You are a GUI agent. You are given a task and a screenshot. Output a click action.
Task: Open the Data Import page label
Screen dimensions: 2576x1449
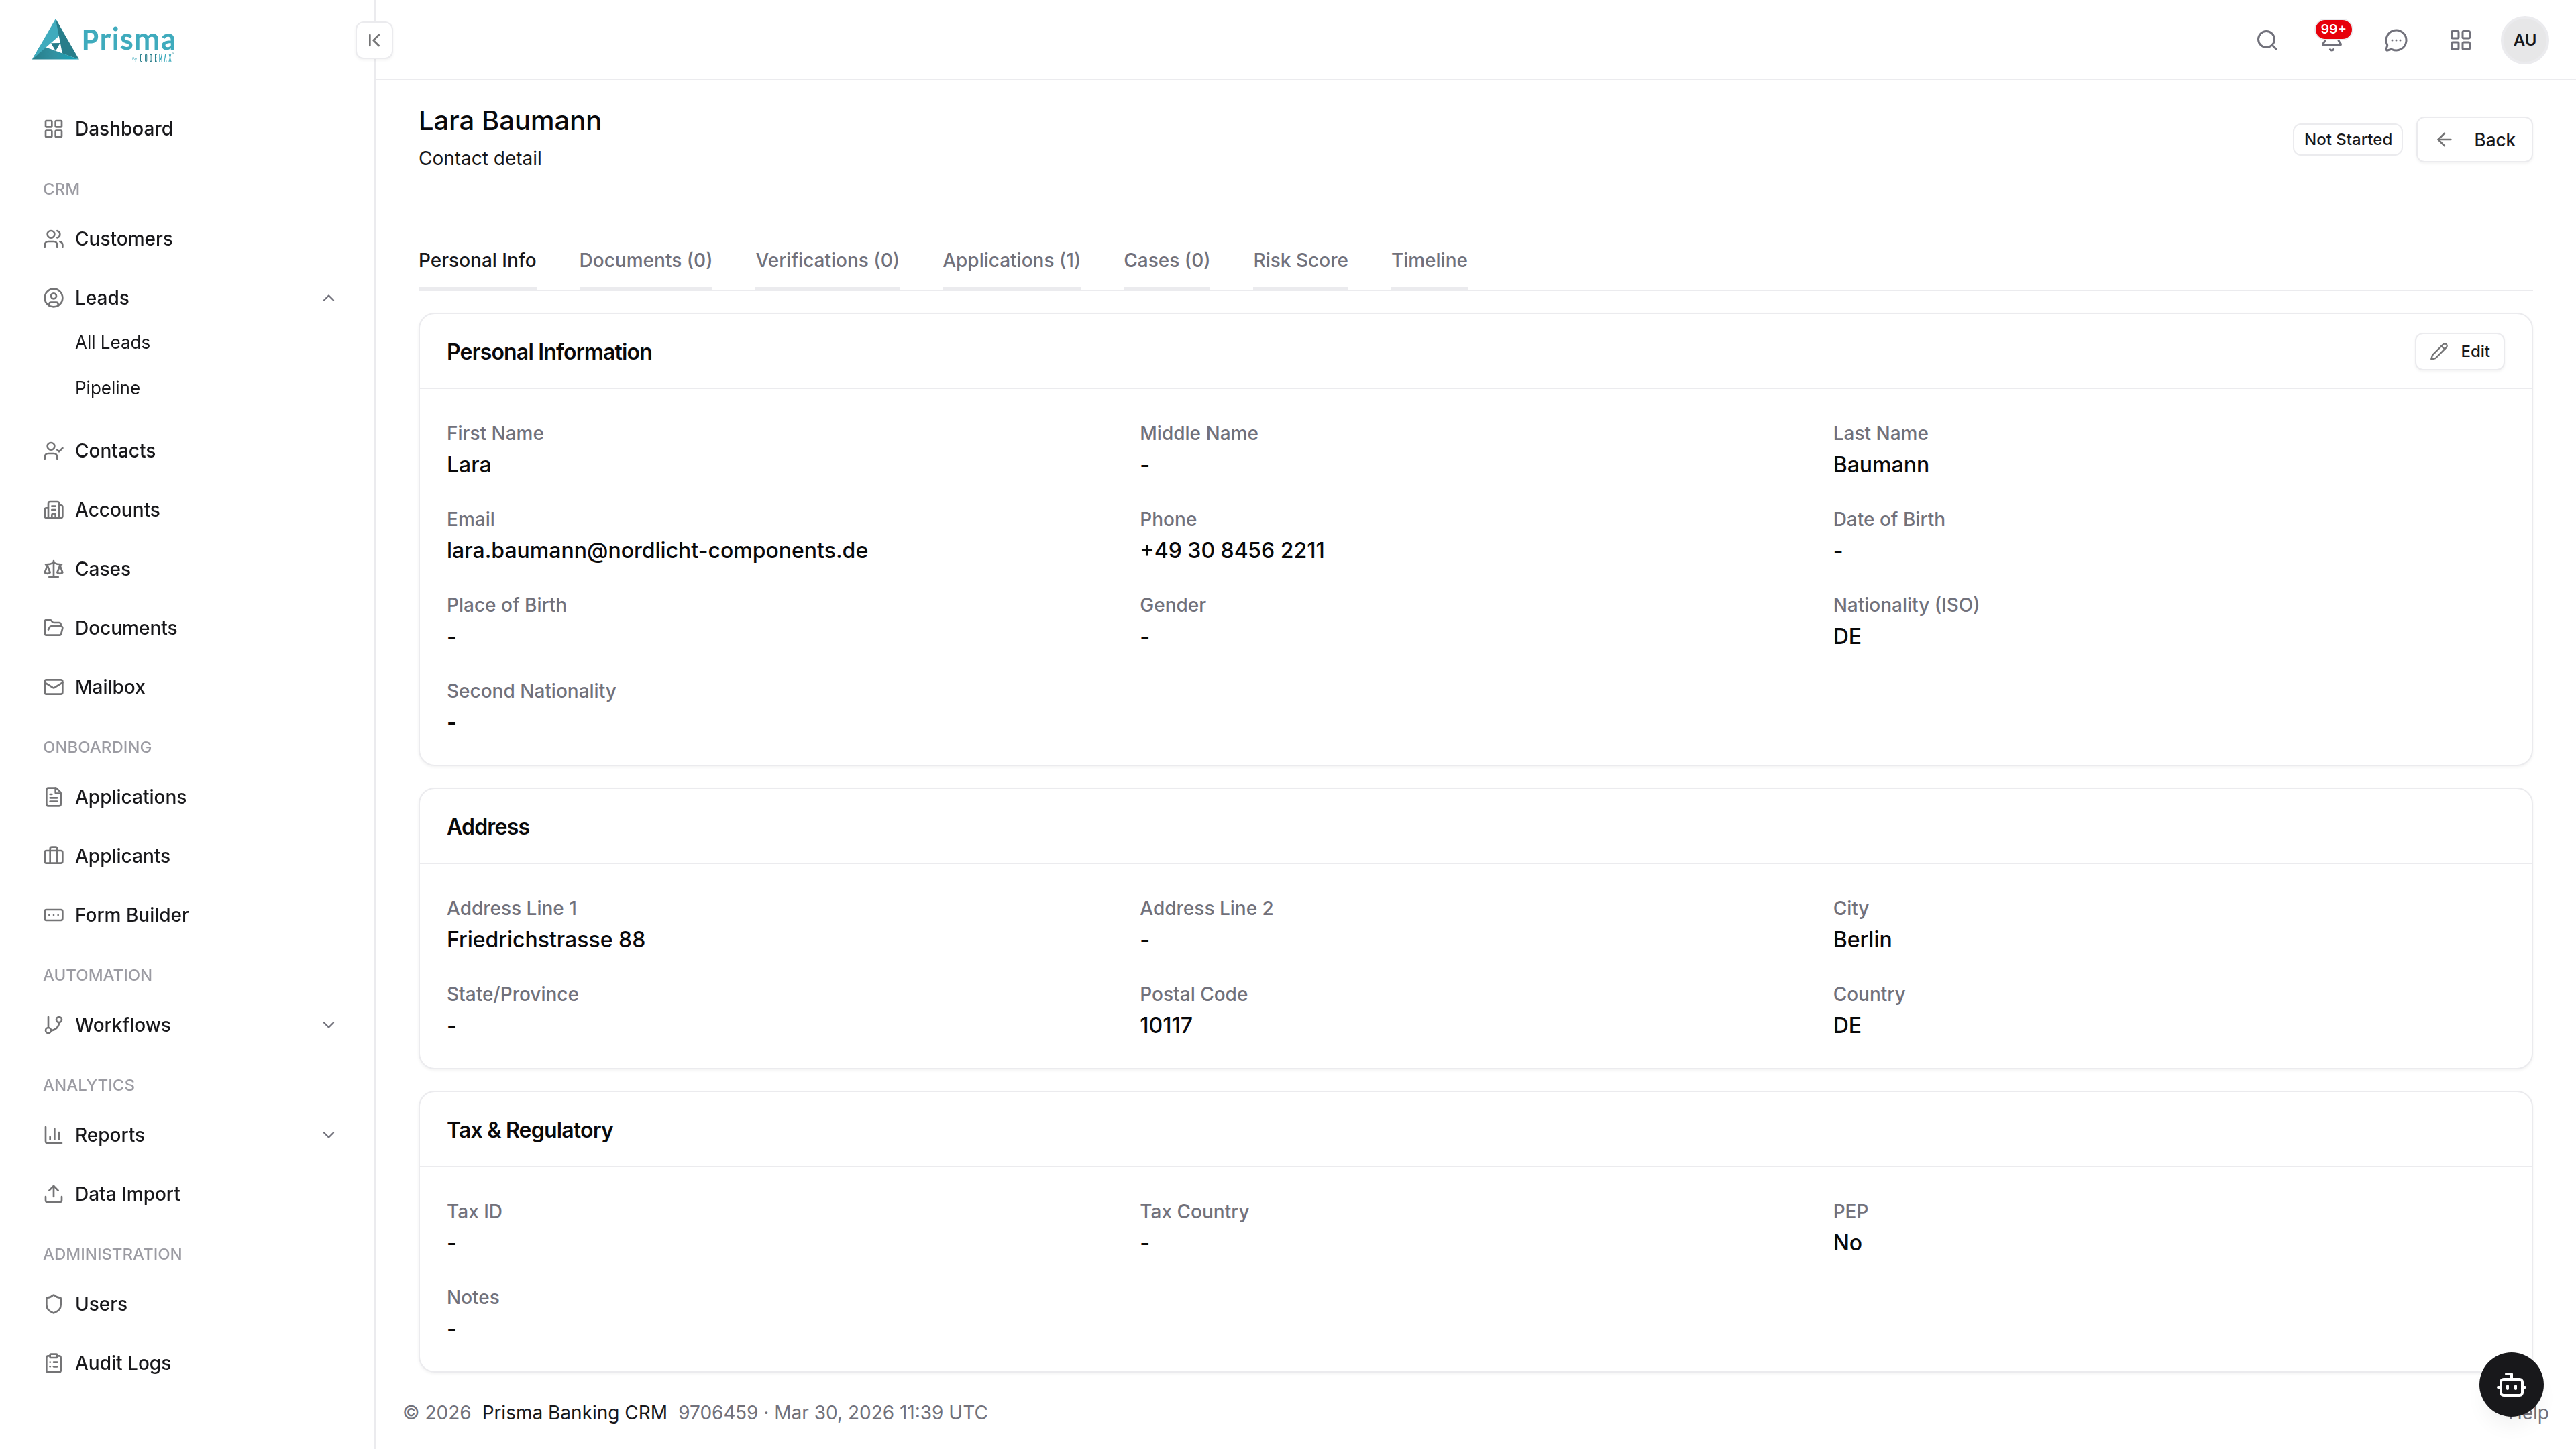point(127,1194)
